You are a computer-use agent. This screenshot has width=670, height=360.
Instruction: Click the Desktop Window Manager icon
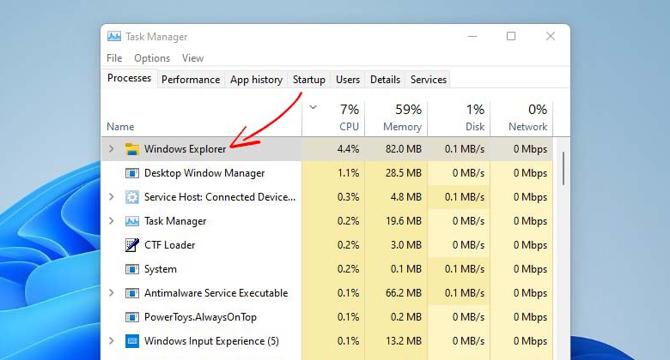(132, 173)
